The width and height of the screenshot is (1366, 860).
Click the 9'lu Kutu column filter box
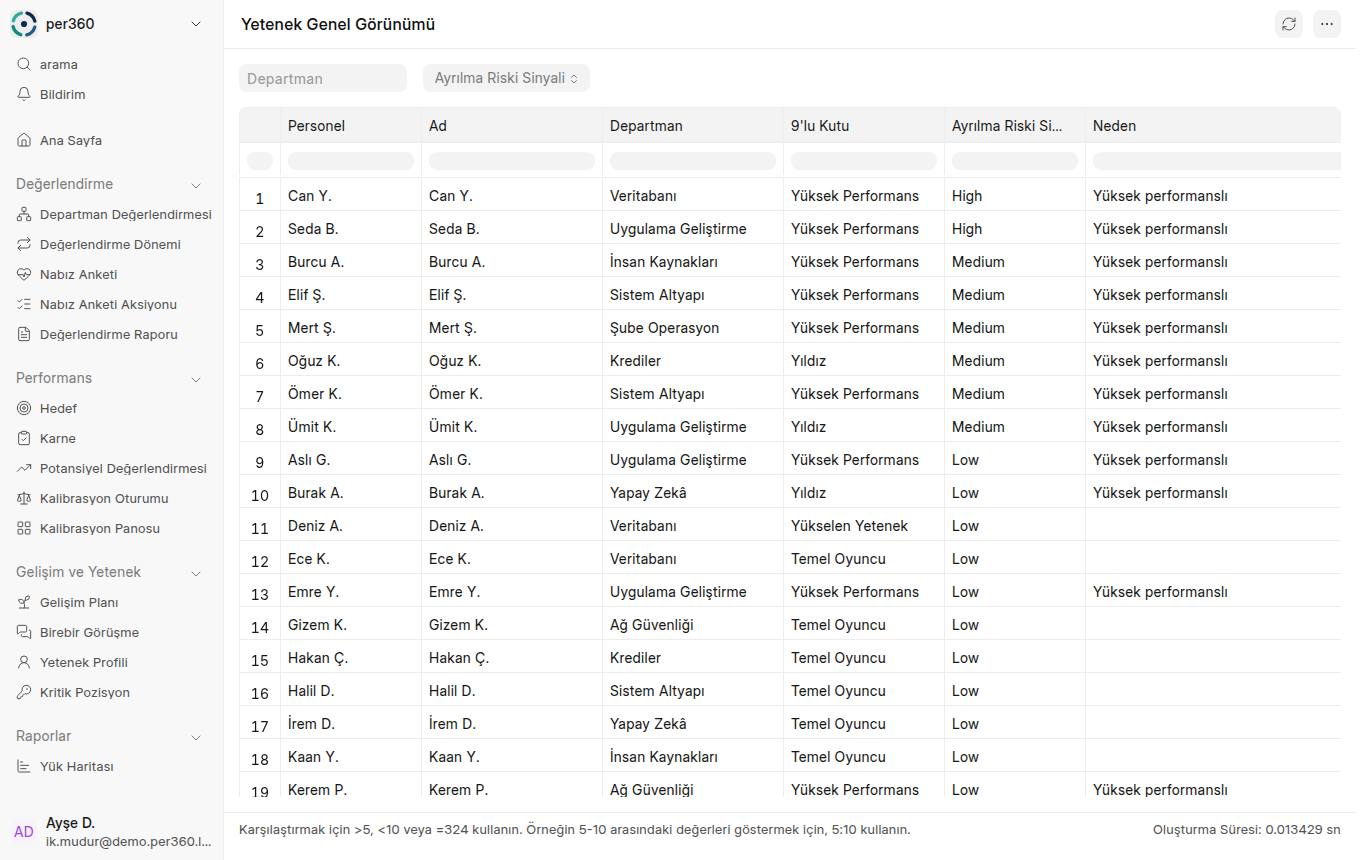click(864, 160)
